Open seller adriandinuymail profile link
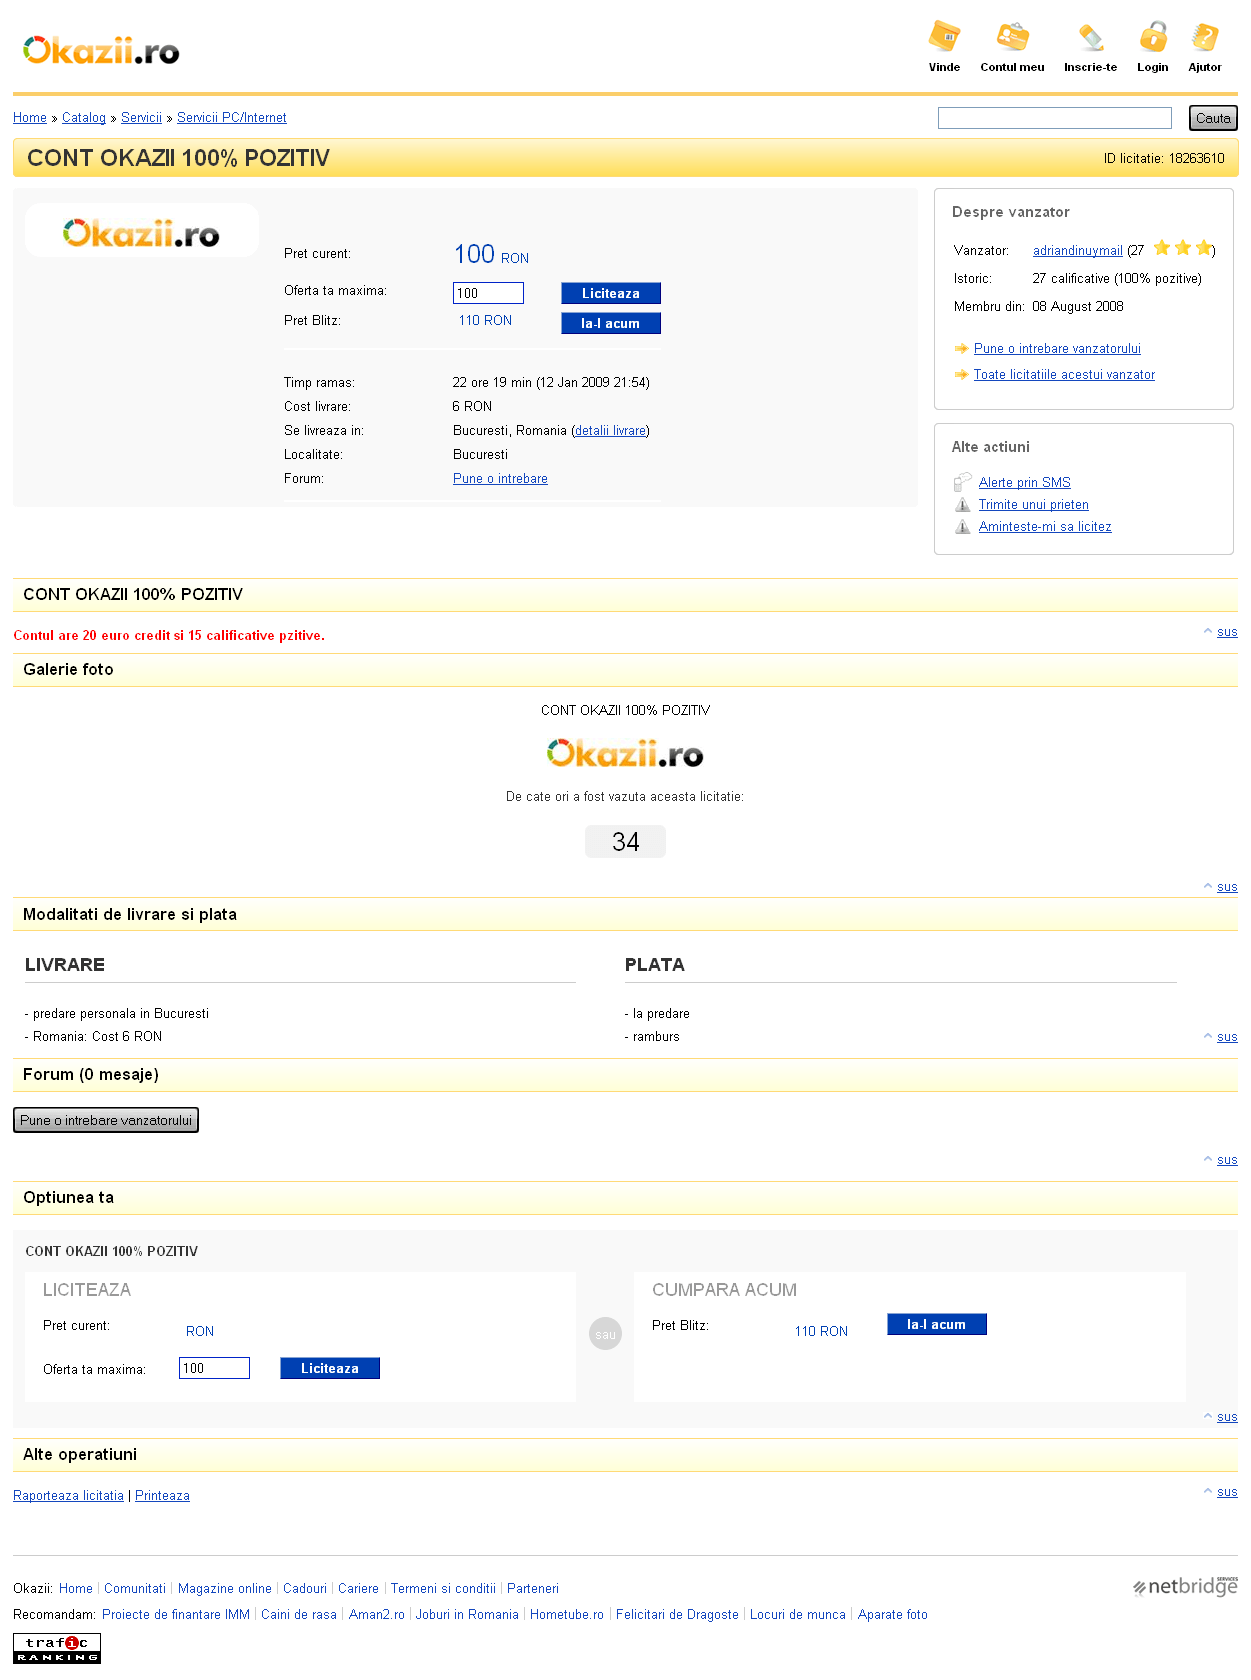1251x1680 pixels. tap(1077, 251)
